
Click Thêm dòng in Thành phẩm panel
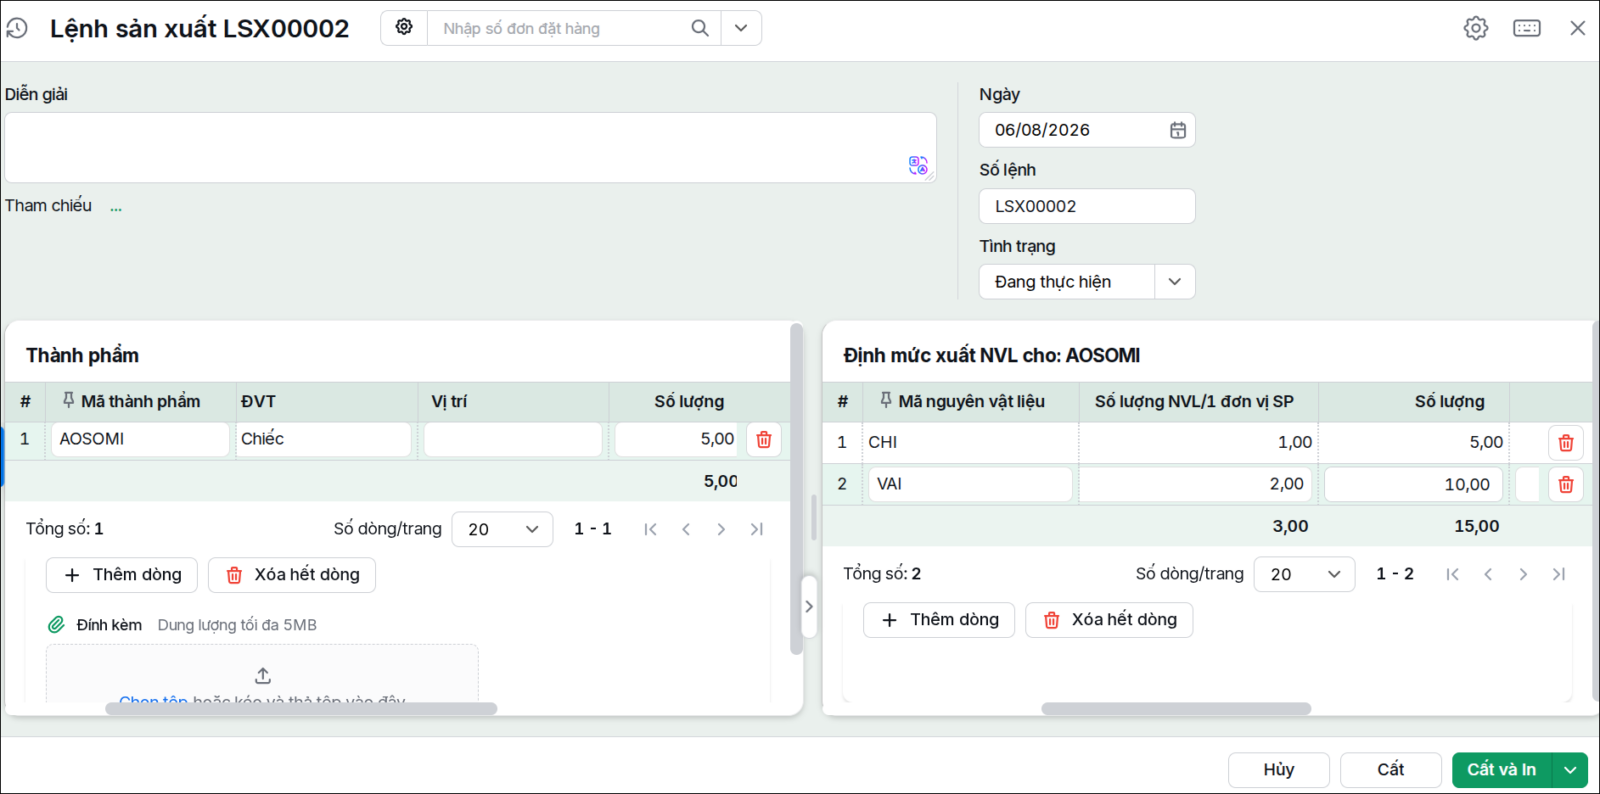[x=122, y=575]
